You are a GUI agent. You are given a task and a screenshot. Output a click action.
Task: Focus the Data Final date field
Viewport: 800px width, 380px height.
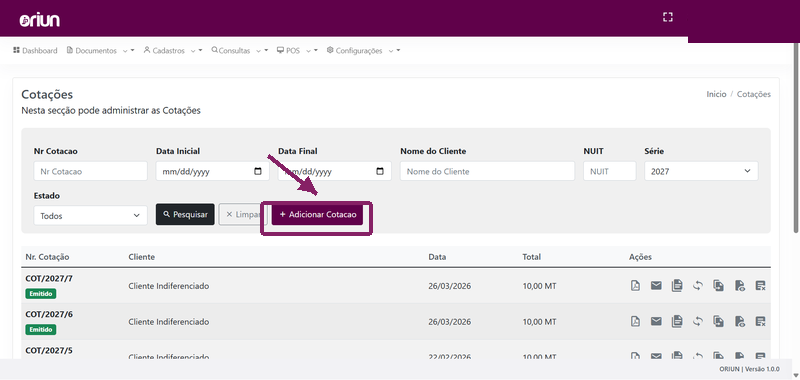pos(335,171)
